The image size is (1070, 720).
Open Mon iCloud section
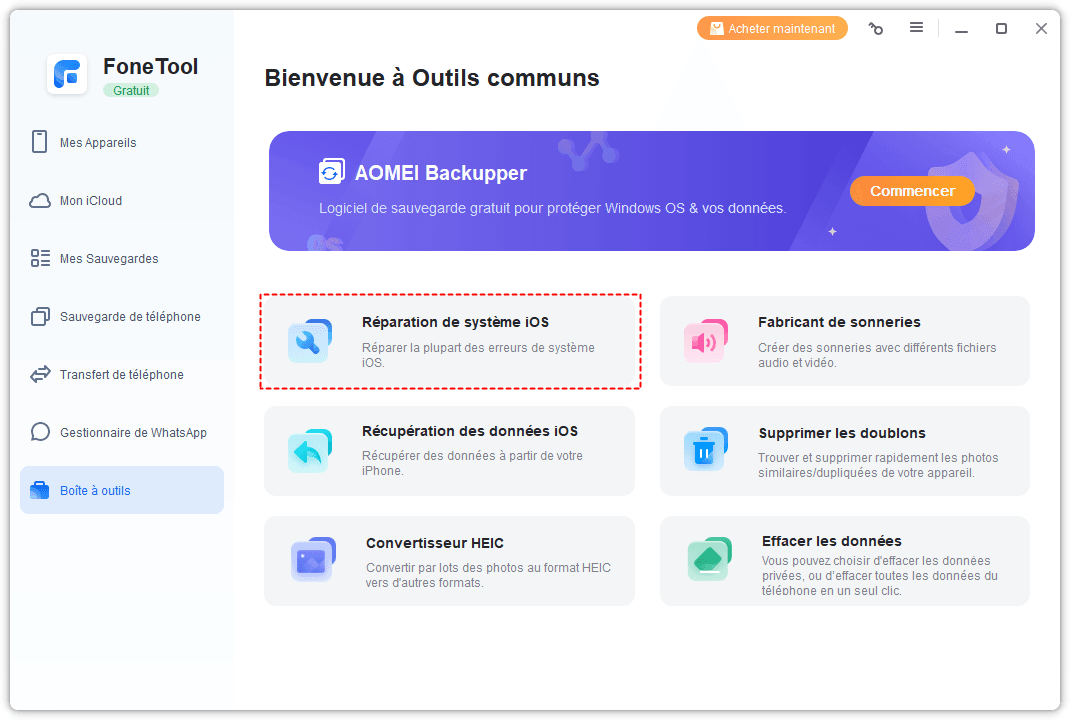click(91, 201)
